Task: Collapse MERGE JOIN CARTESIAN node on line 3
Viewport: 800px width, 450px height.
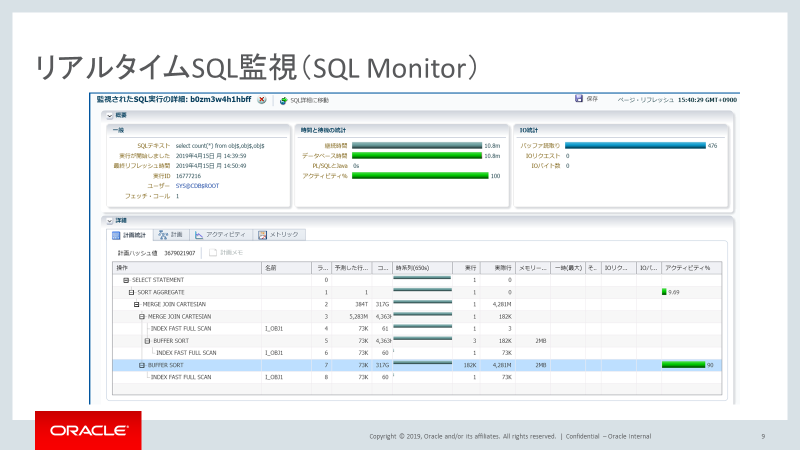Action: [x=142, y=317]
